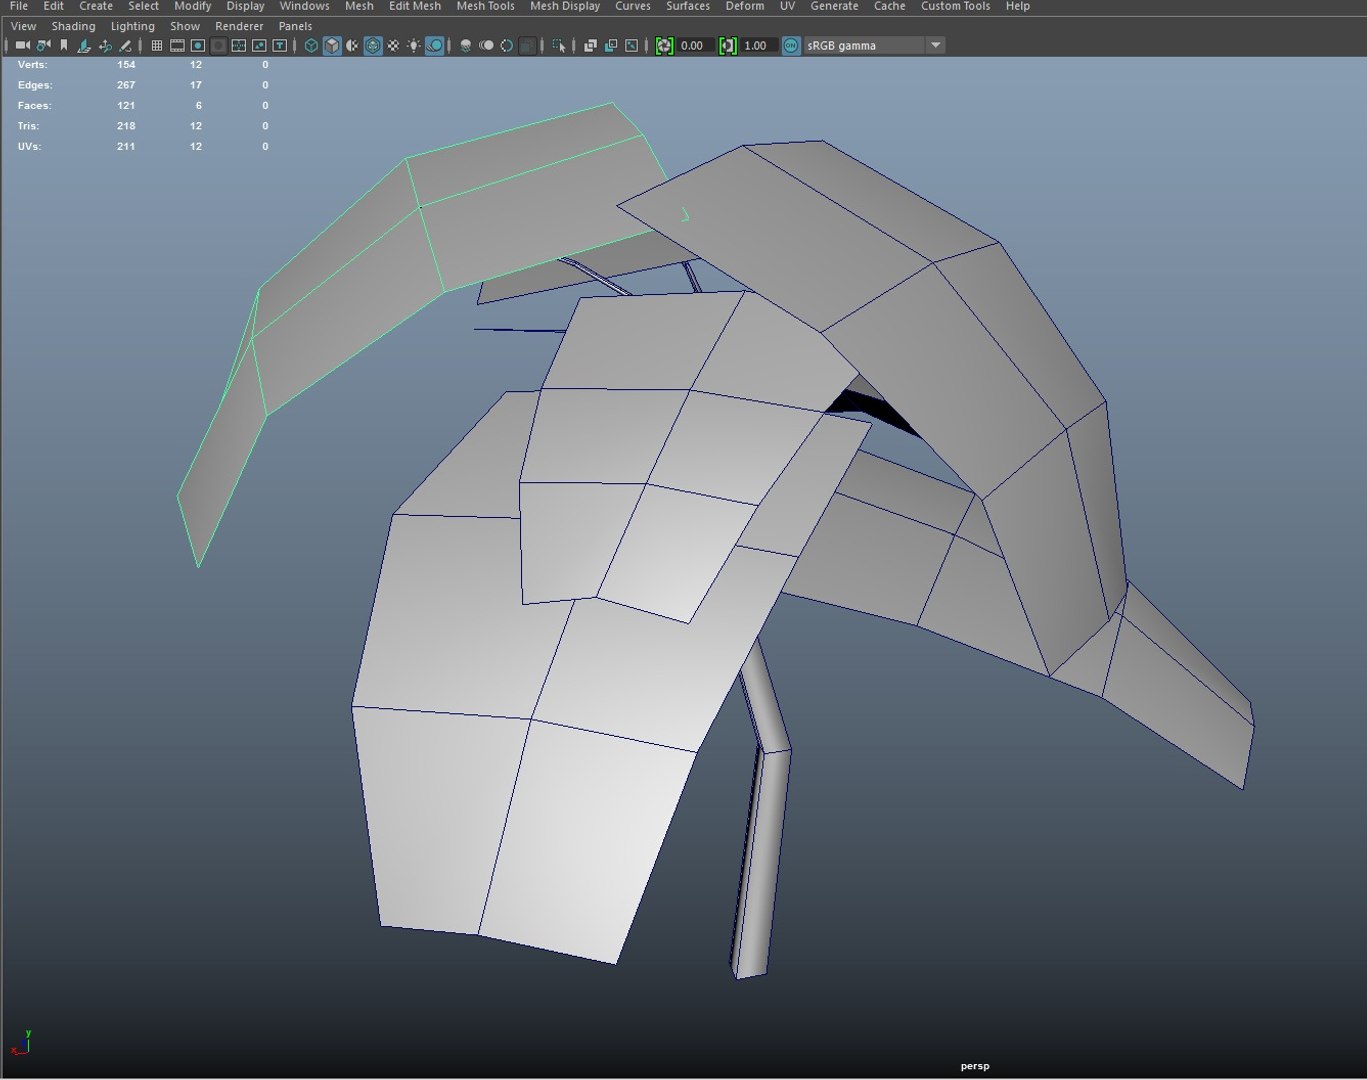Toggle the viewport grid display

tap(157, 45)
